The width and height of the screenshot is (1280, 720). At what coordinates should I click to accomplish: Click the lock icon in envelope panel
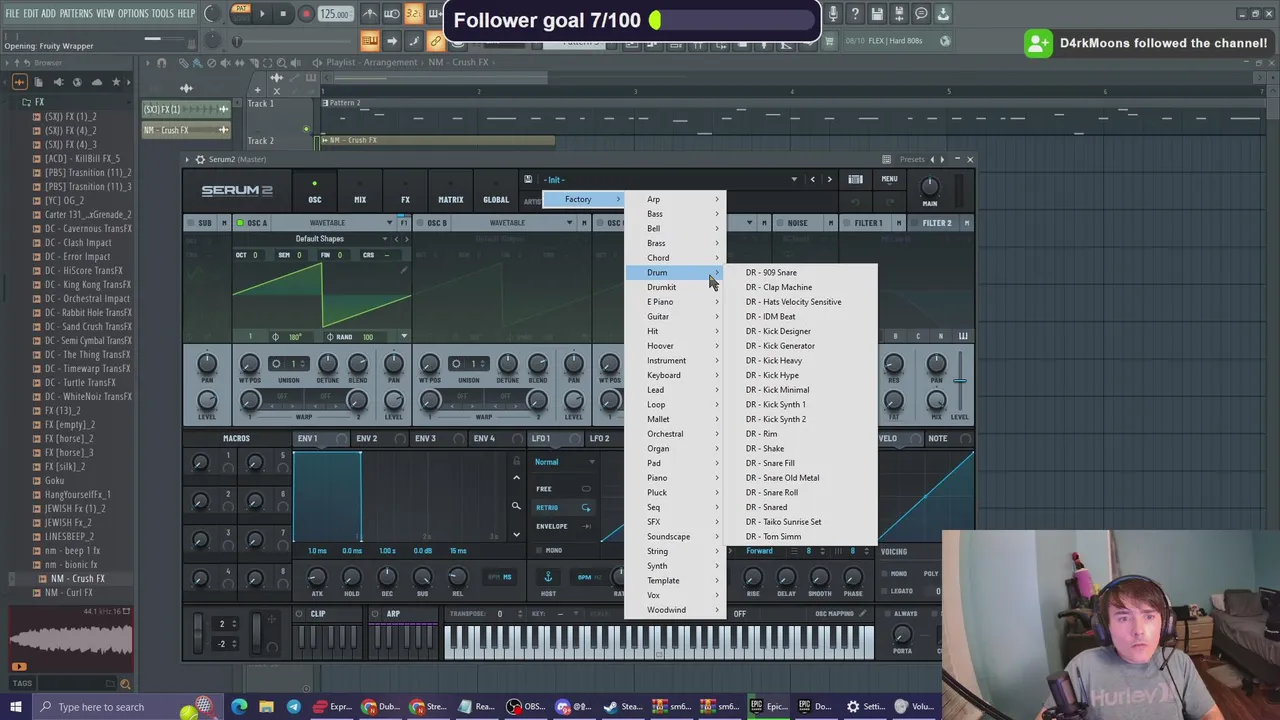516,461
